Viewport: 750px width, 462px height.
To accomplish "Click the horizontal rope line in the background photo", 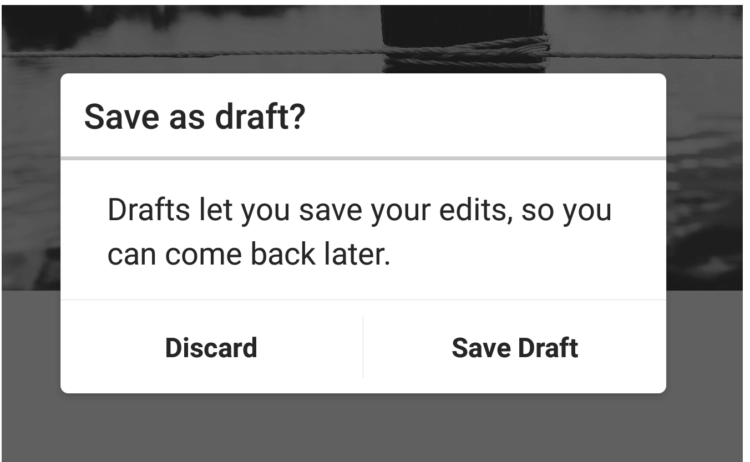I will [x=191, y=54].
